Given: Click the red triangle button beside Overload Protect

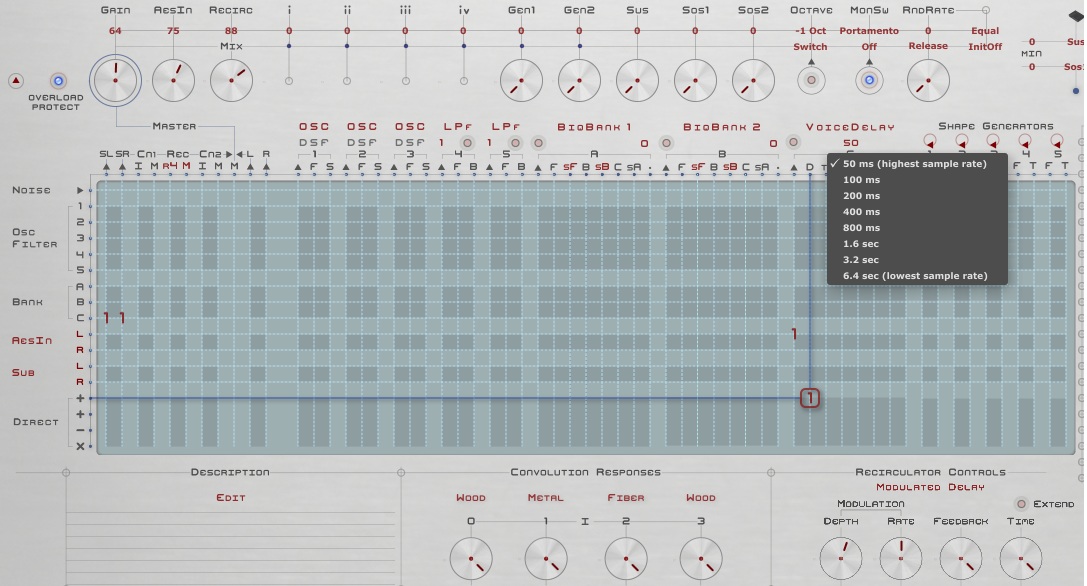Looking at the screenshot, I should (x=16, y=80).
